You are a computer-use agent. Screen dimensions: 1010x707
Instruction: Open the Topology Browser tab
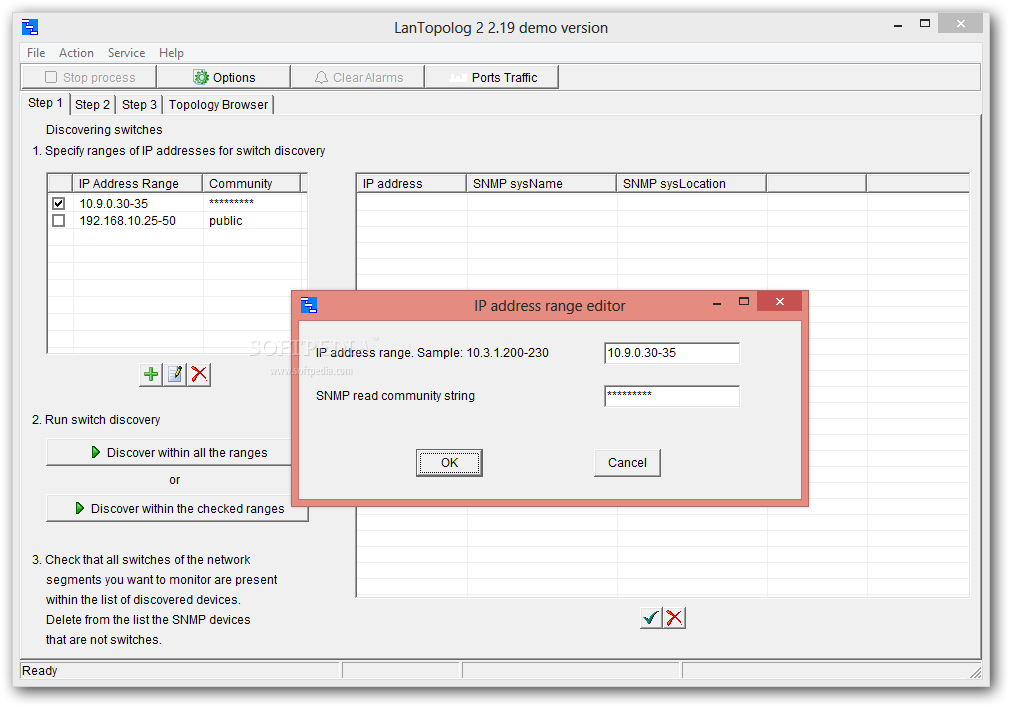tap(218, 105)
